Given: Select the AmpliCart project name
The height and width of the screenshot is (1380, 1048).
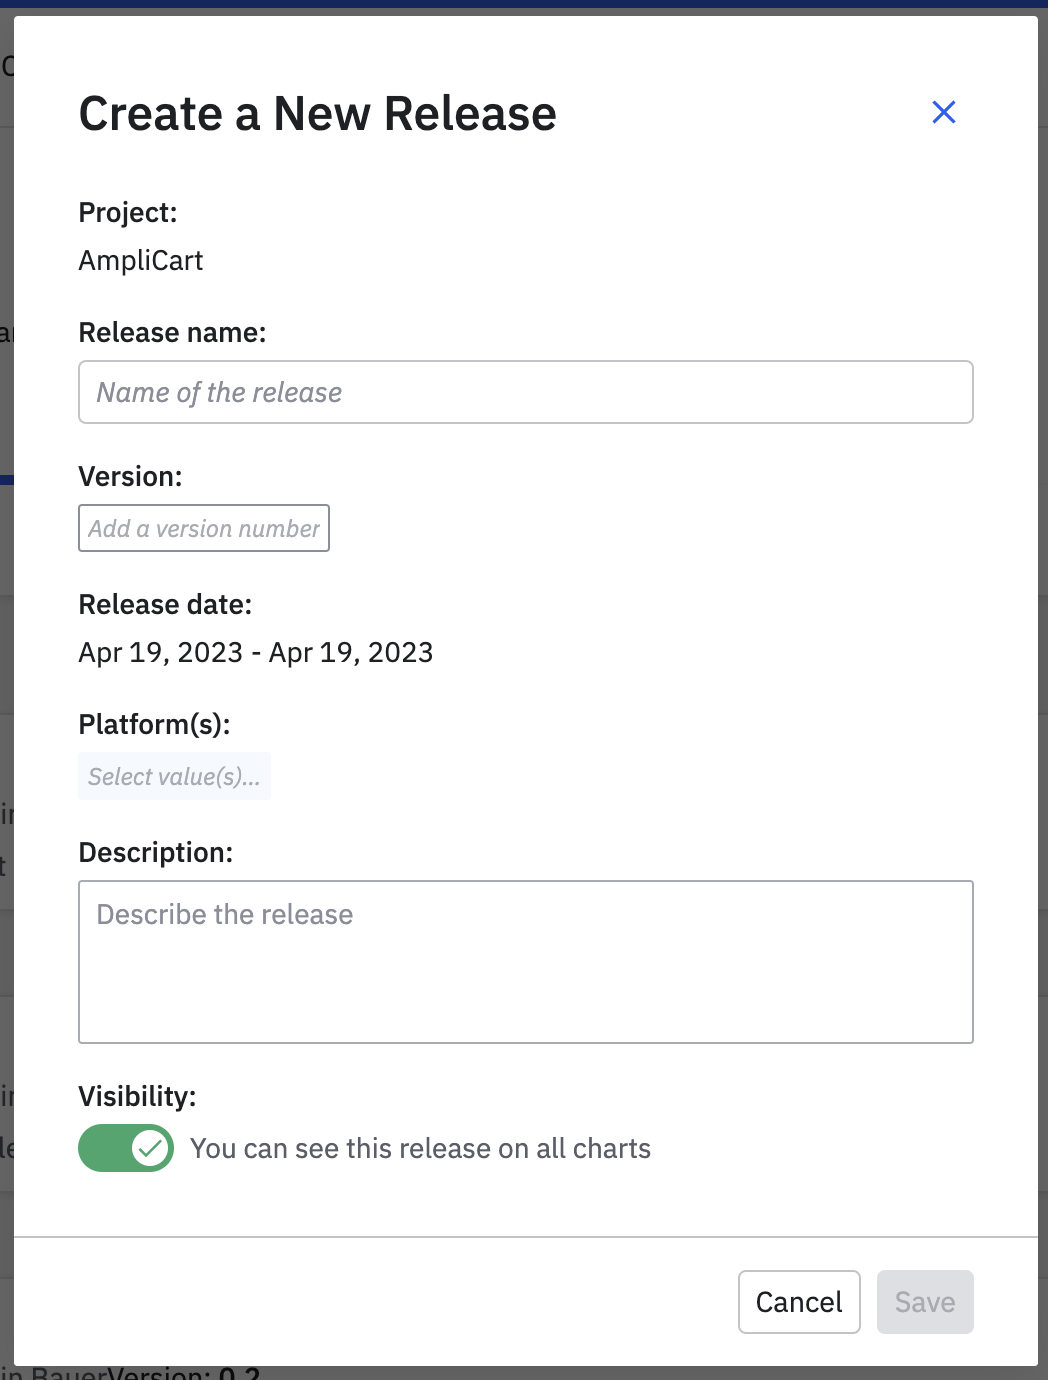Looking at the screenshot, I should 141,260.
